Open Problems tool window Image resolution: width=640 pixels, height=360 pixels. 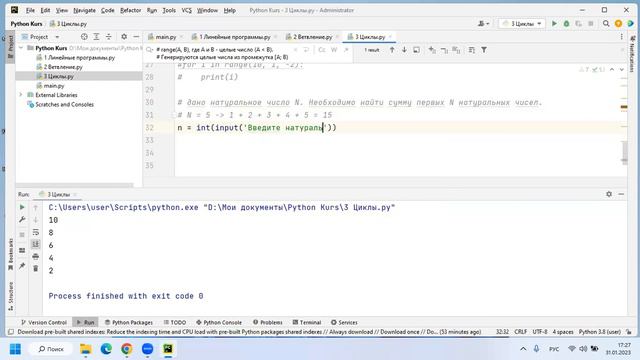tap(267, 322)
